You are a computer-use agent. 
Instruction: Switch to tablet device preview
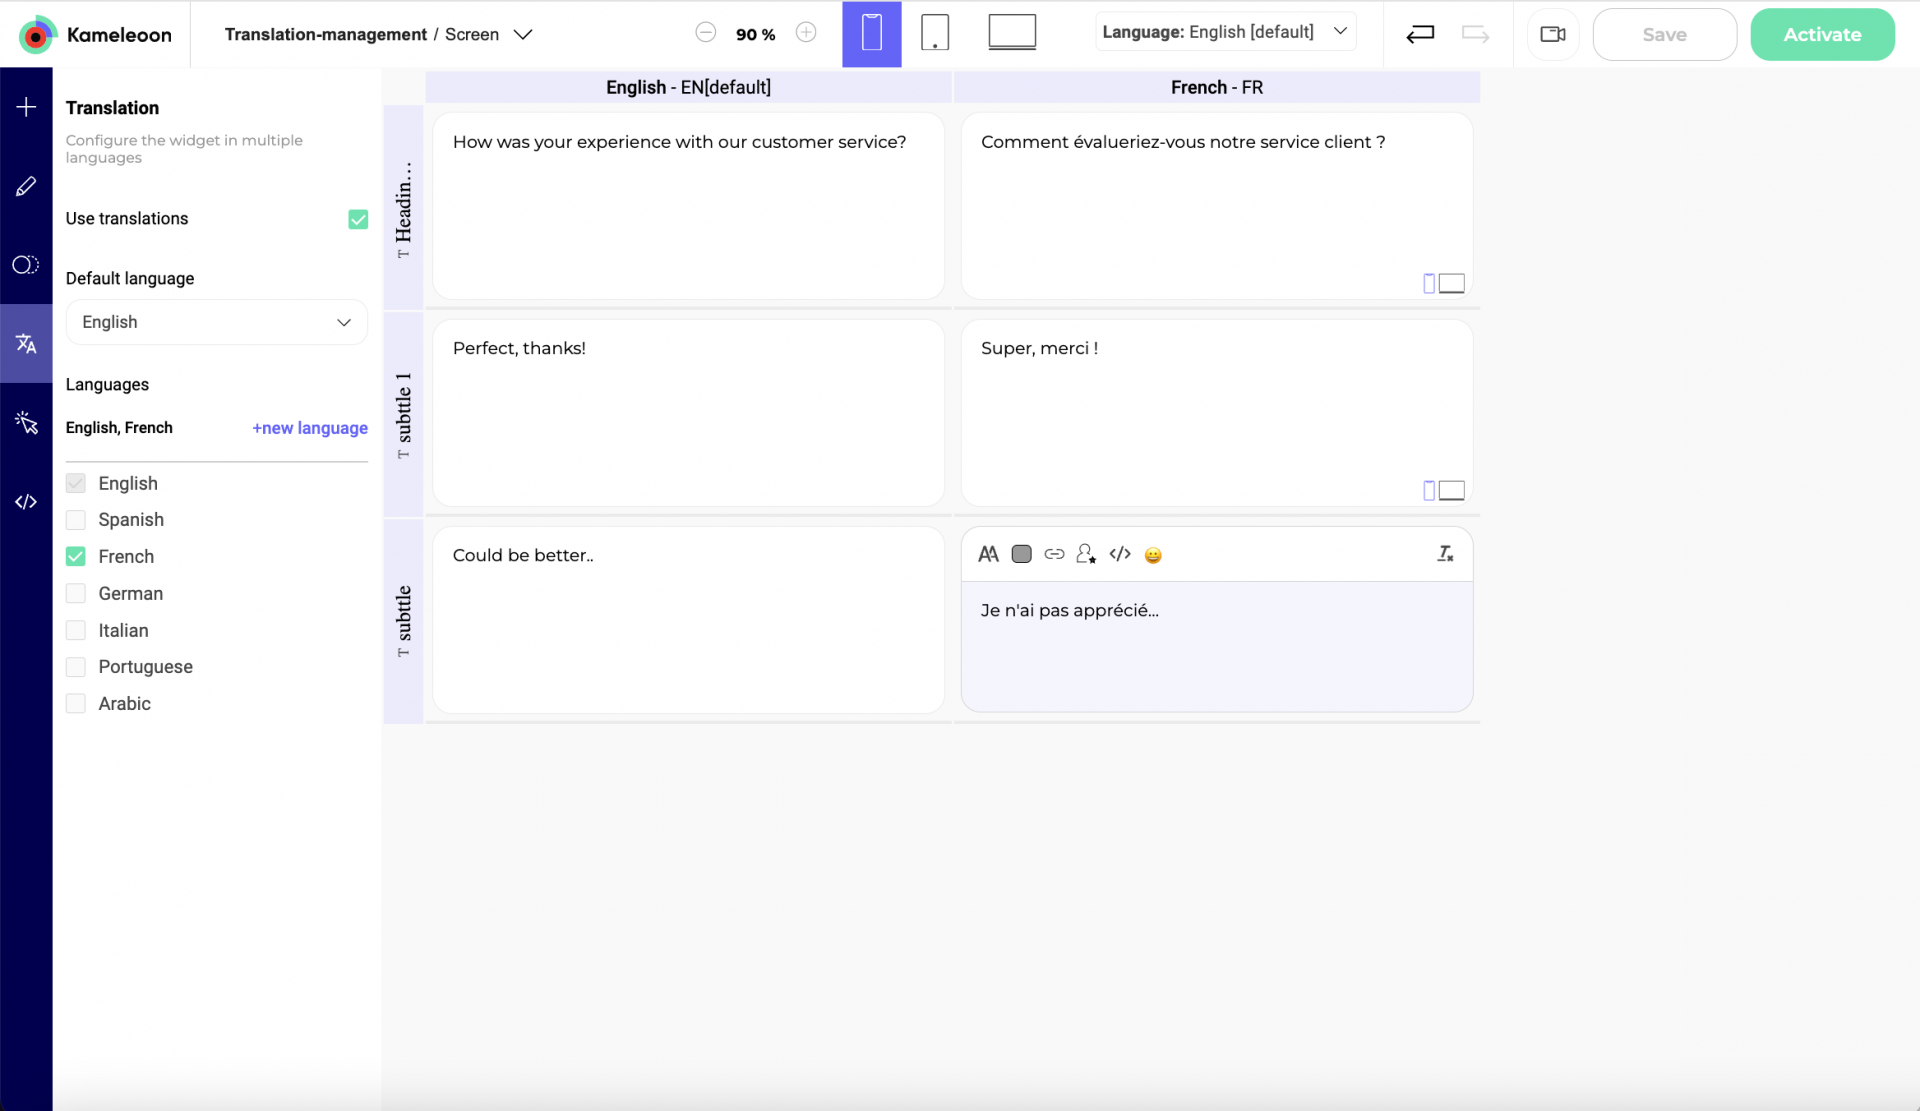(x=934, y=34)
